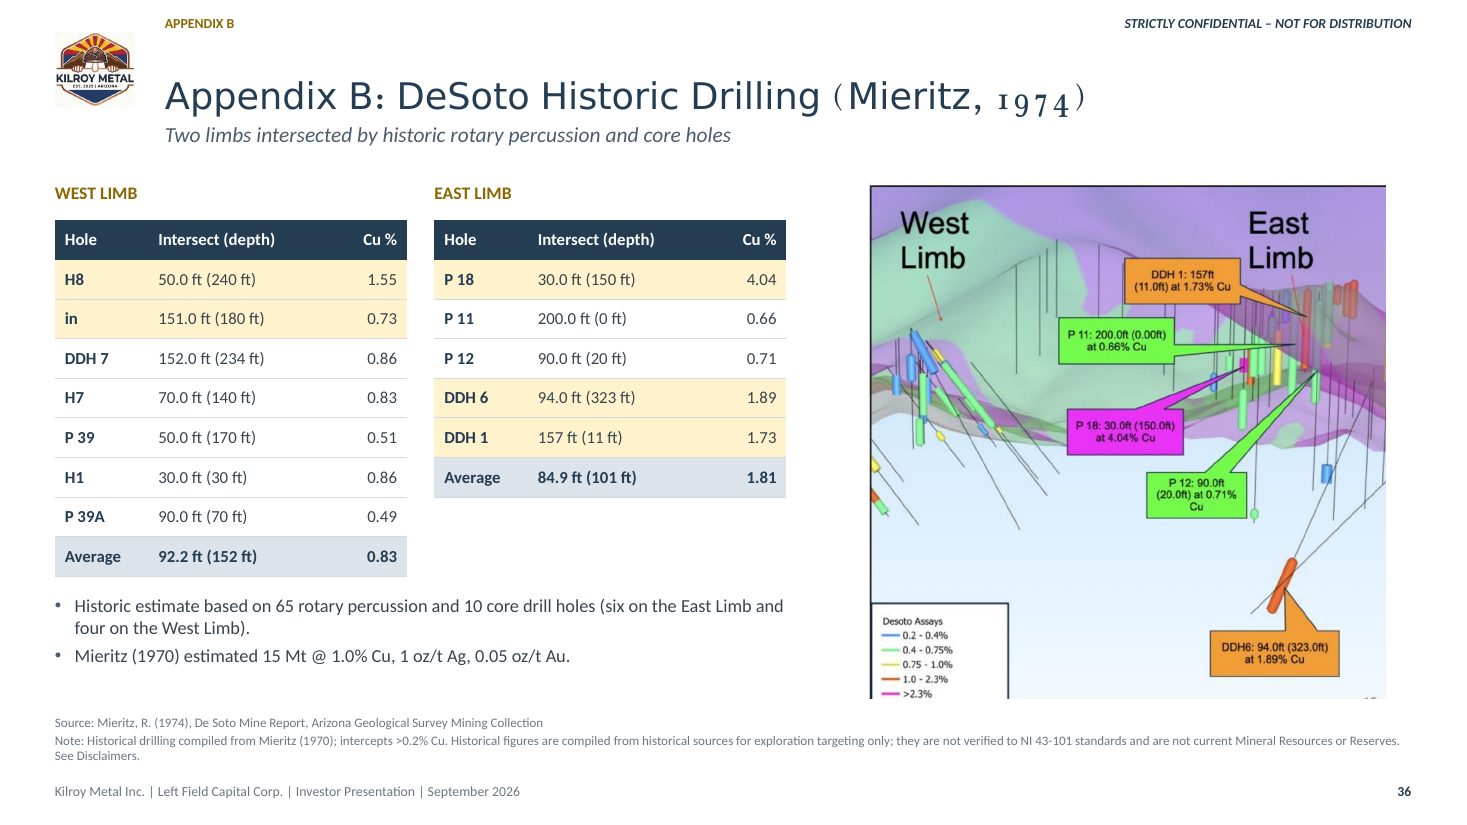The height and width of the screenshot is (825, 1467).
Task: Select the footer "Kilroy Metal Inc. | Left Field Capital Corp."
Action: point(287,792)
